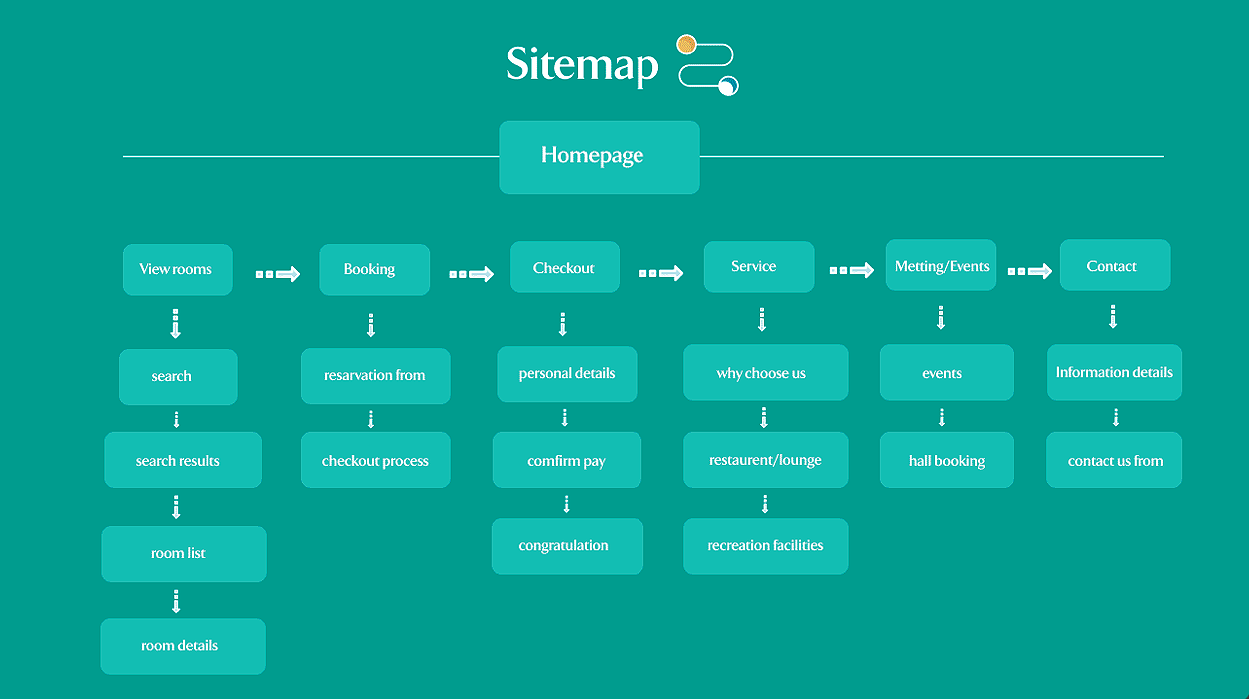This screenshot has width=1249, height=699.
Task: Click the arrow between Metting/Events and Contact
Action: pos(1029,270)
